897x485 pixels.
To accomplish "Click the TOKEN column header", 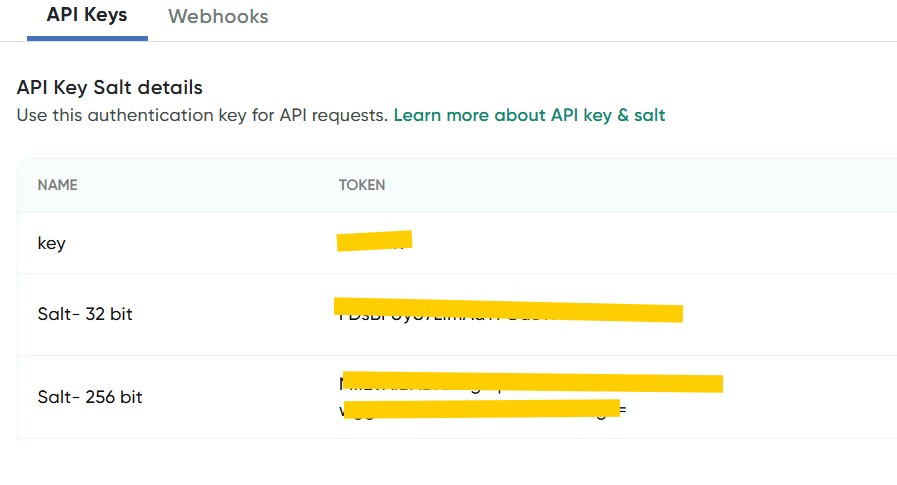I will tap(362, 185).
